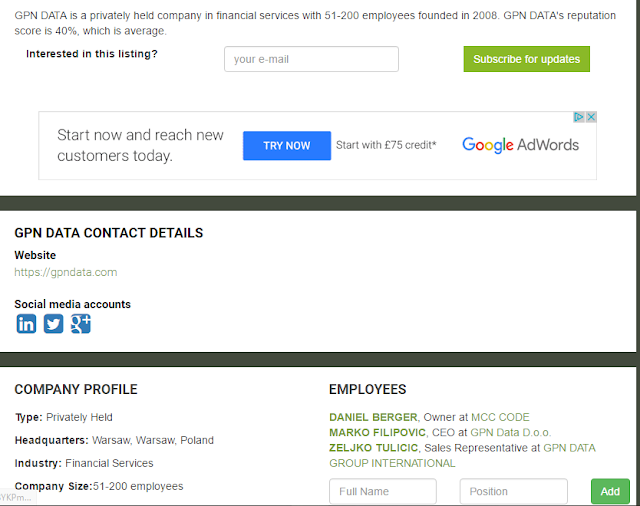Open the Google Plus social icon
Screen dimensions: 640x506
pos(80,324)
